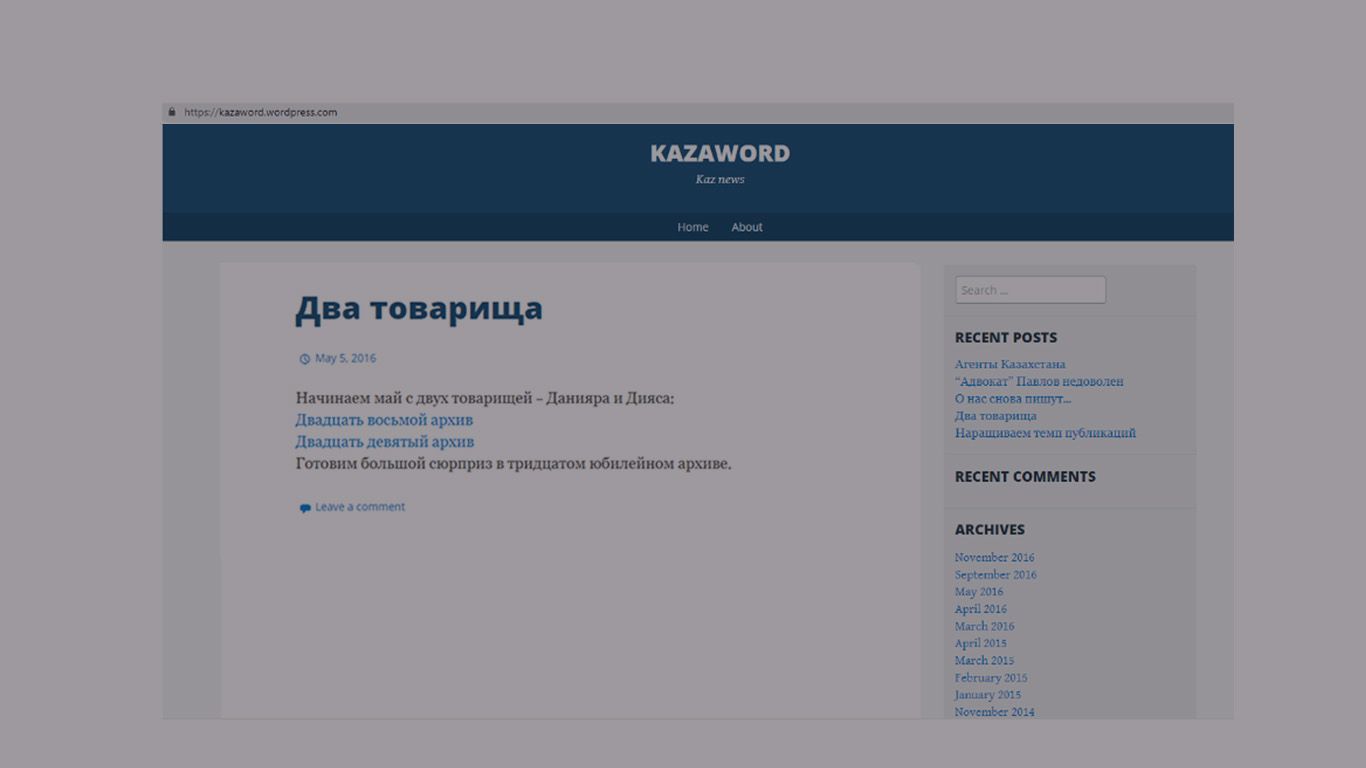Open recent post Два товарища in sidebar
Image resolution: width=1366 pixels, height=768 pixels.
click(x=996, y=415)
